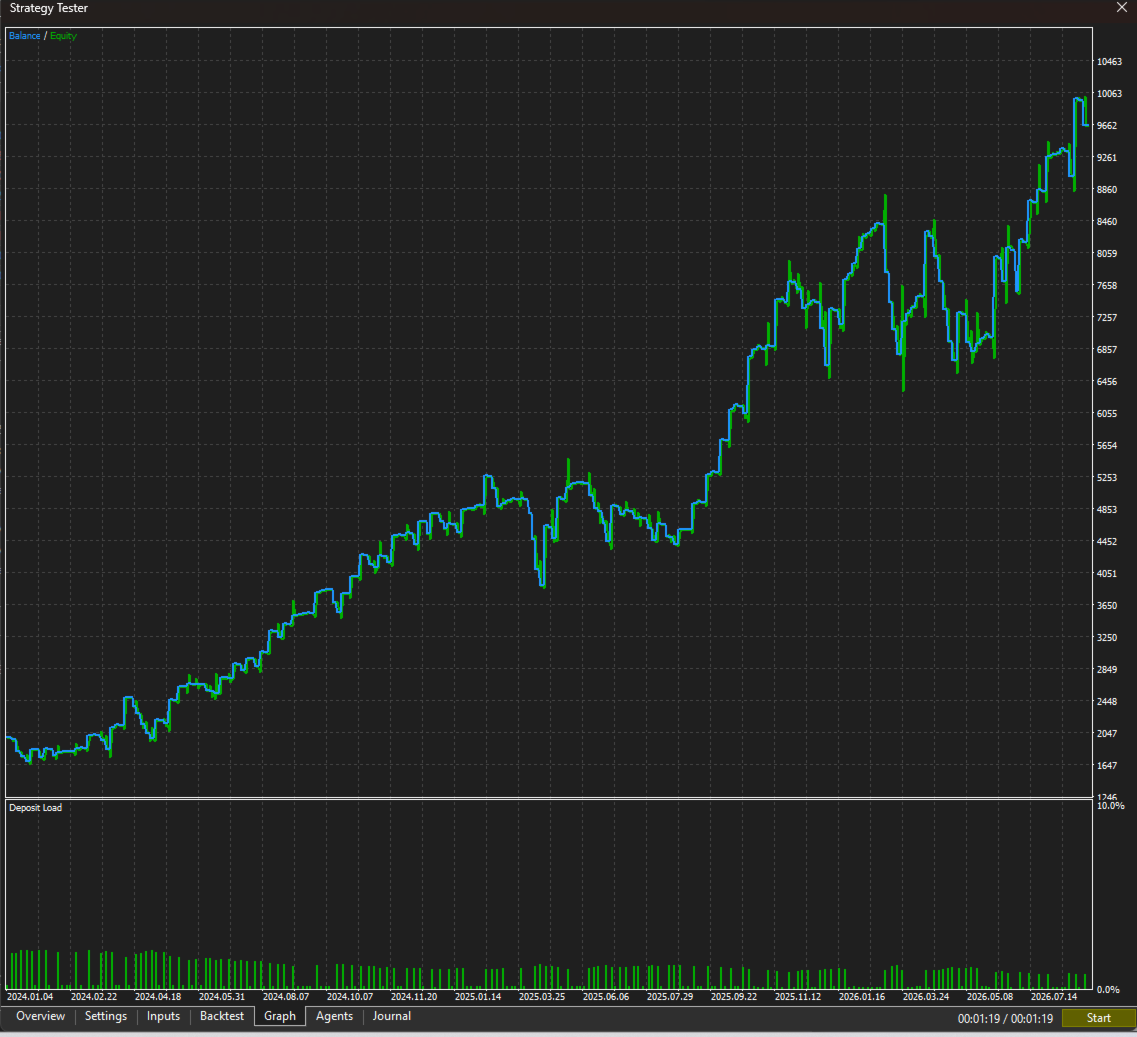Click the 10.0% deposit load scale label

point(1110,806)
